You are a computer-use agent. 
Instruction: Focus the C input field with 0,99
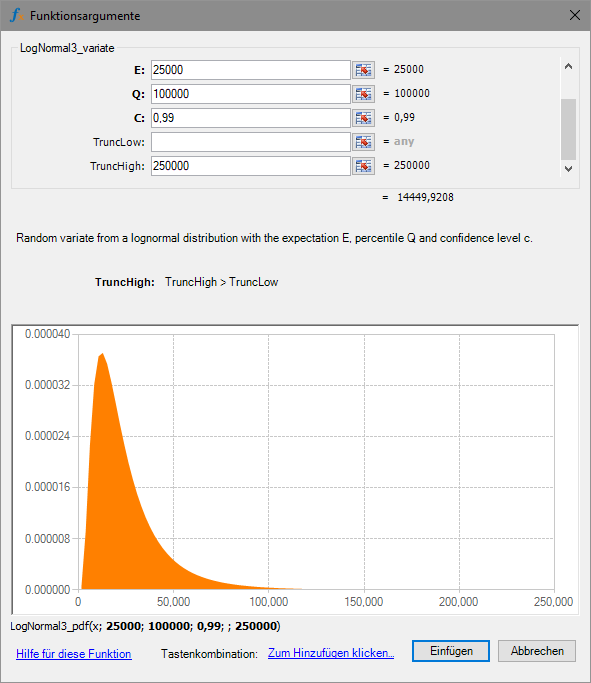[250, 118]
